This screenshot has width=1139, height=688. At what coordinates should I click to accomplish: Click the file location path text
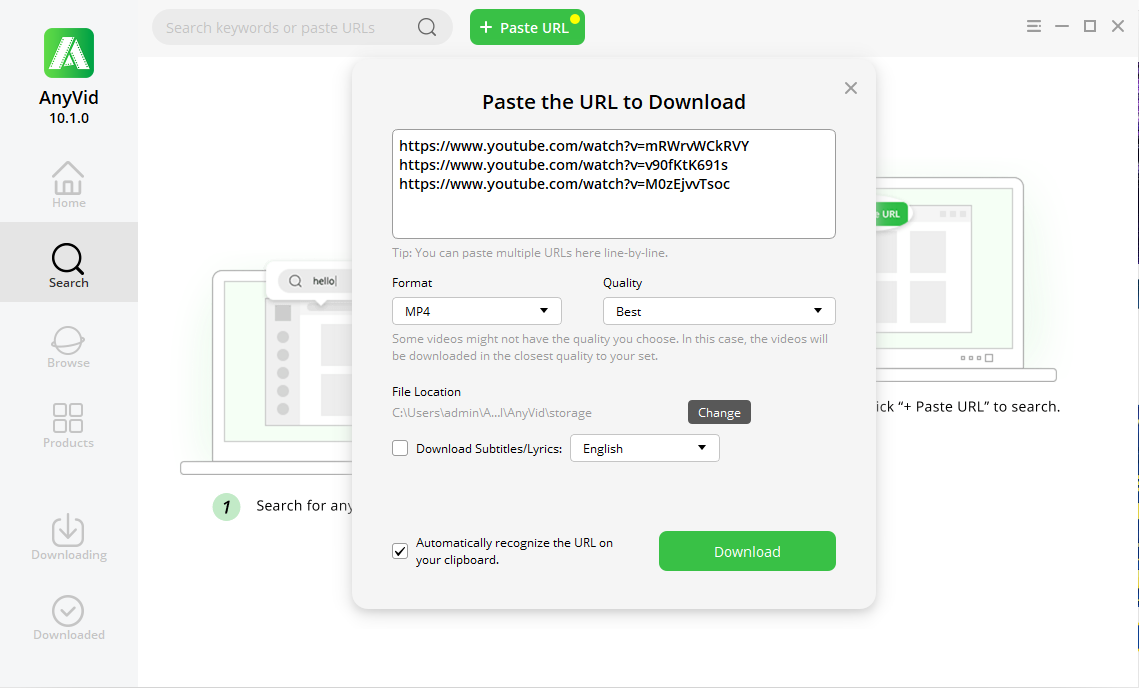coord(492,413)
